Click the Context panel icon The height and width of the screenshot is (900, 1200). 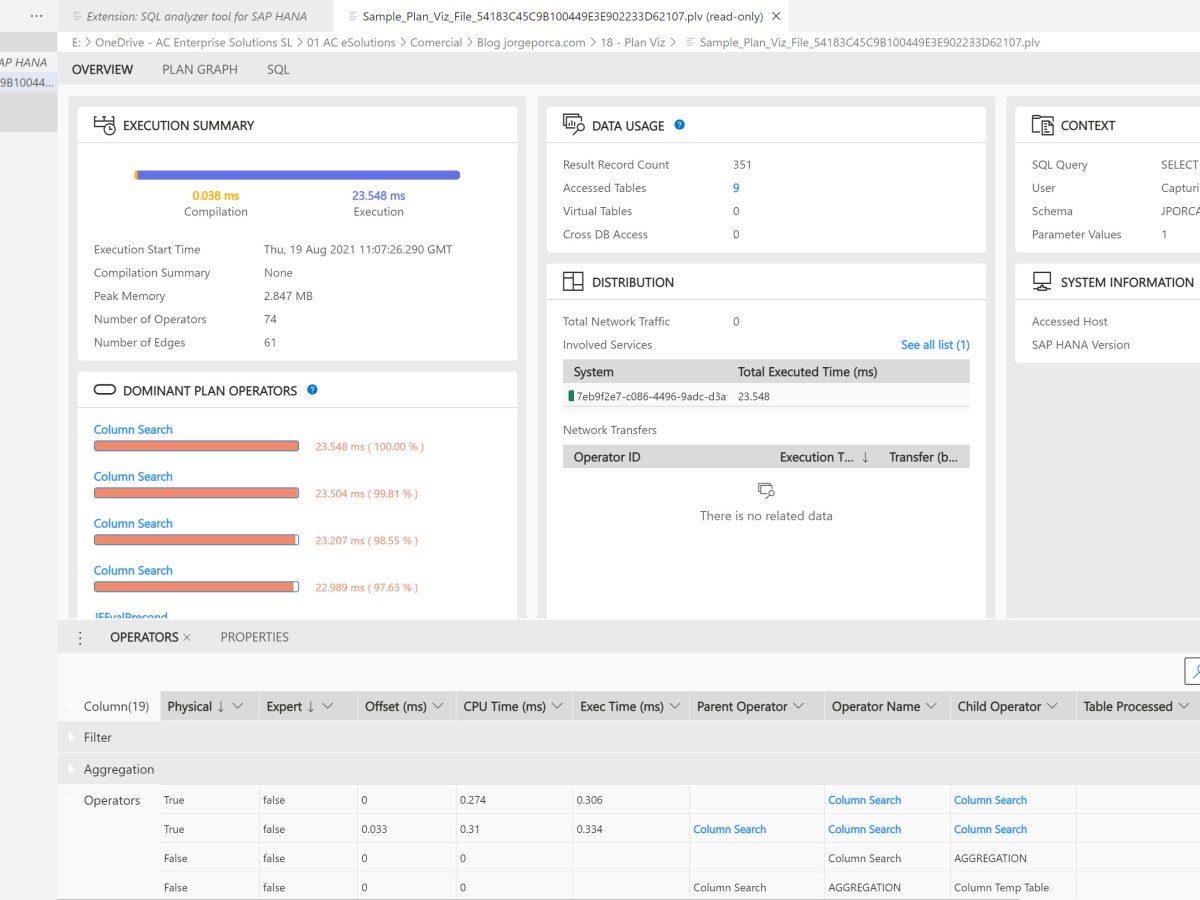click(x=1042, y=125)
